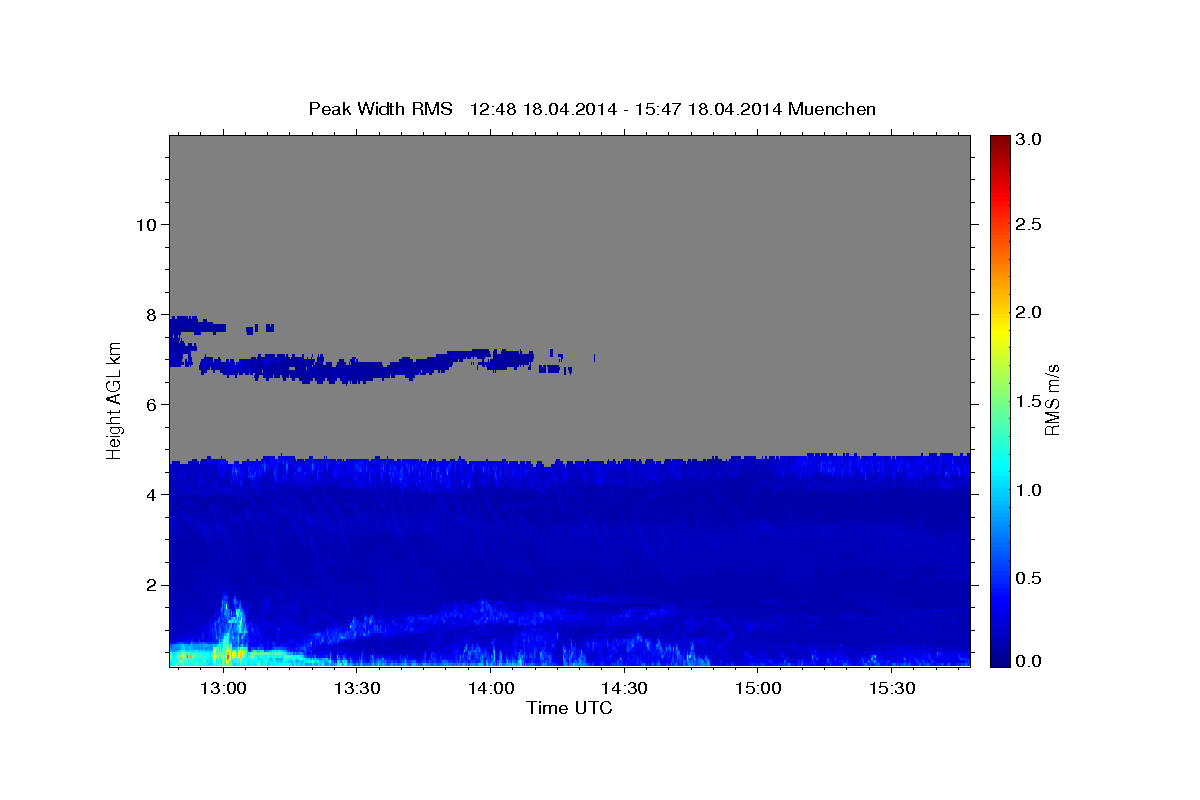The image size is (1200, 800).
Task: Click the height axis label 10
Action: [145, 224]
